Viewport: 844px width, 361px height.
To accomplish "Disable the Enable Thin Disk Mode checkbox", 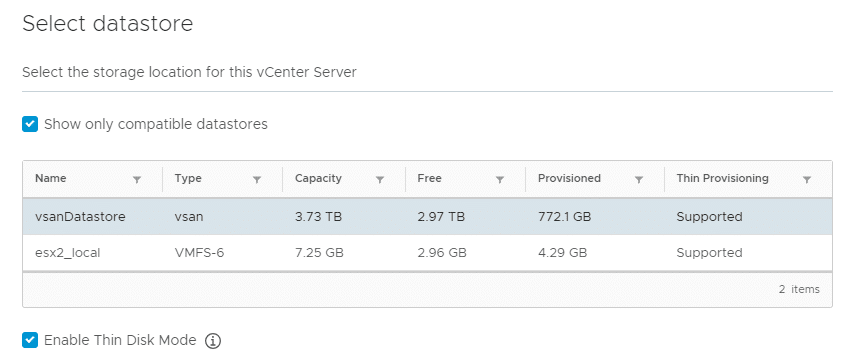I will click(x=30, y=340).
